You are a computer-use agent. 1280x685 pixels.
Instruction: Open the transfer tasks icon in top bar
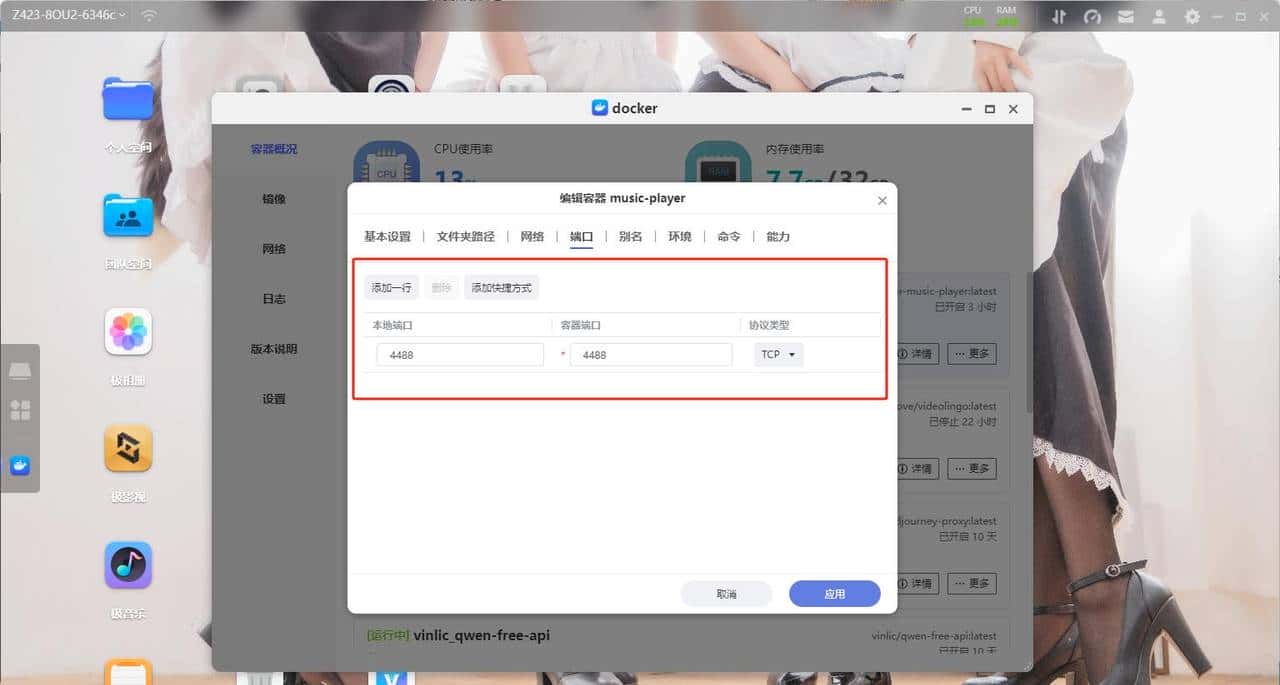[x=1058, y=16]
